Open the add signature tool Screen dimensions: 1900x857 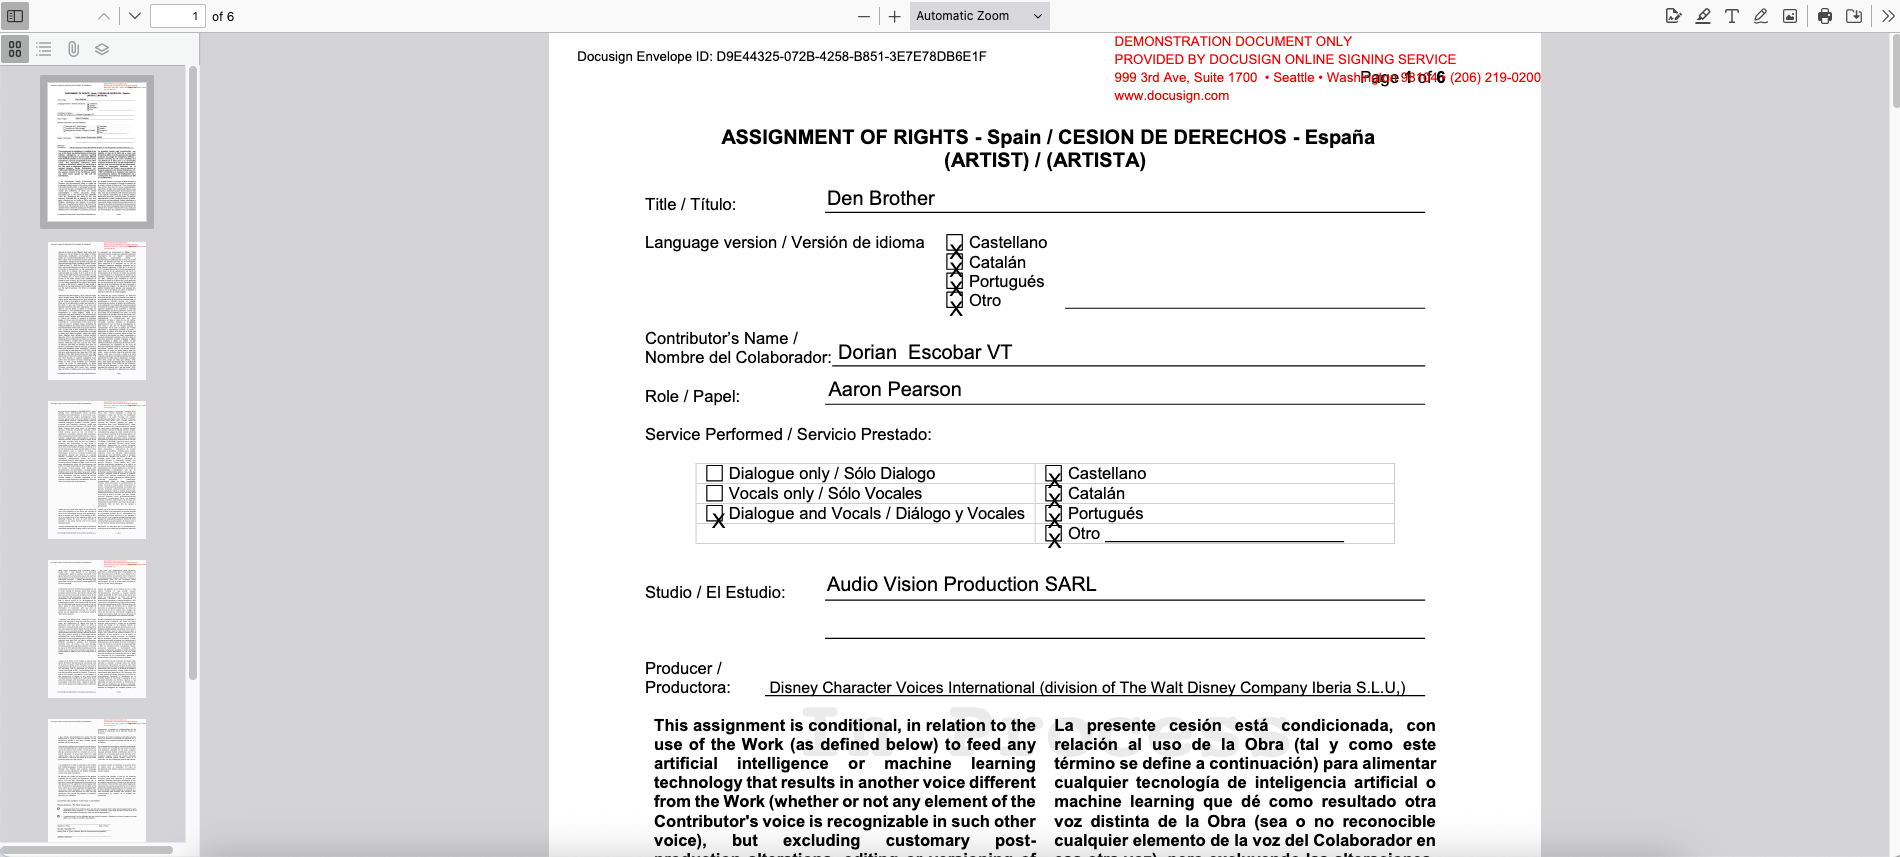point(1673,16)
